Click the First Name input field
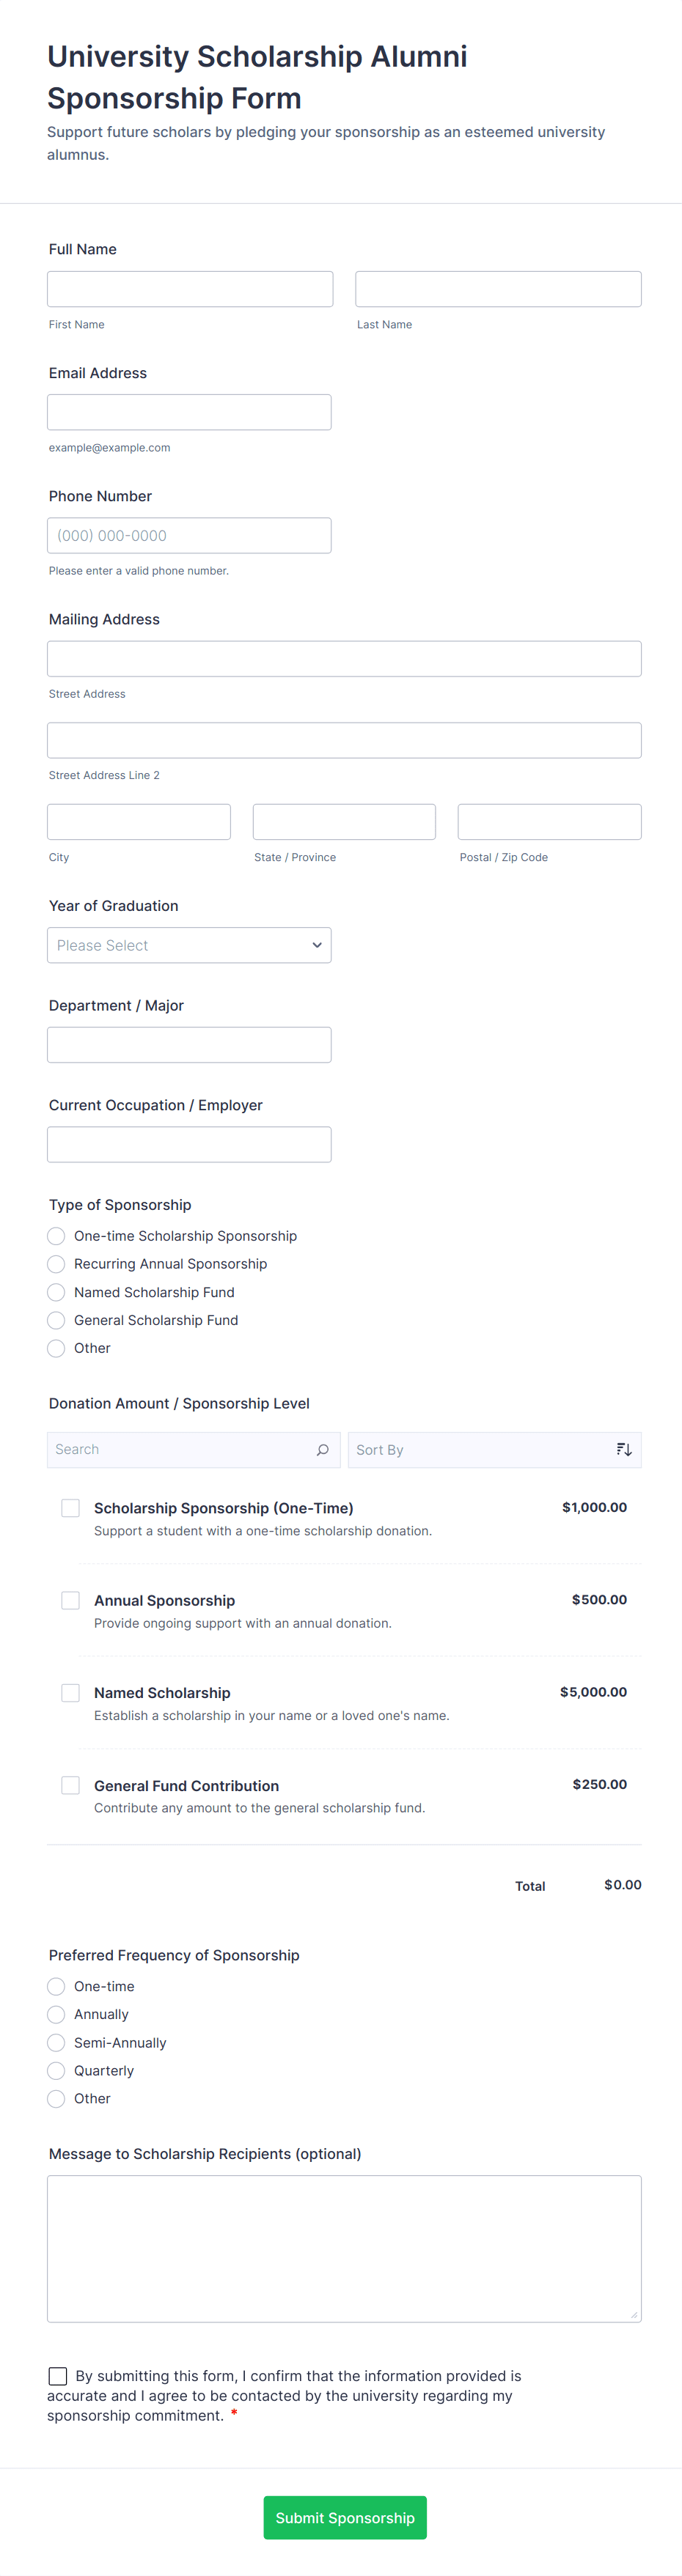 (x=190, y=289)
